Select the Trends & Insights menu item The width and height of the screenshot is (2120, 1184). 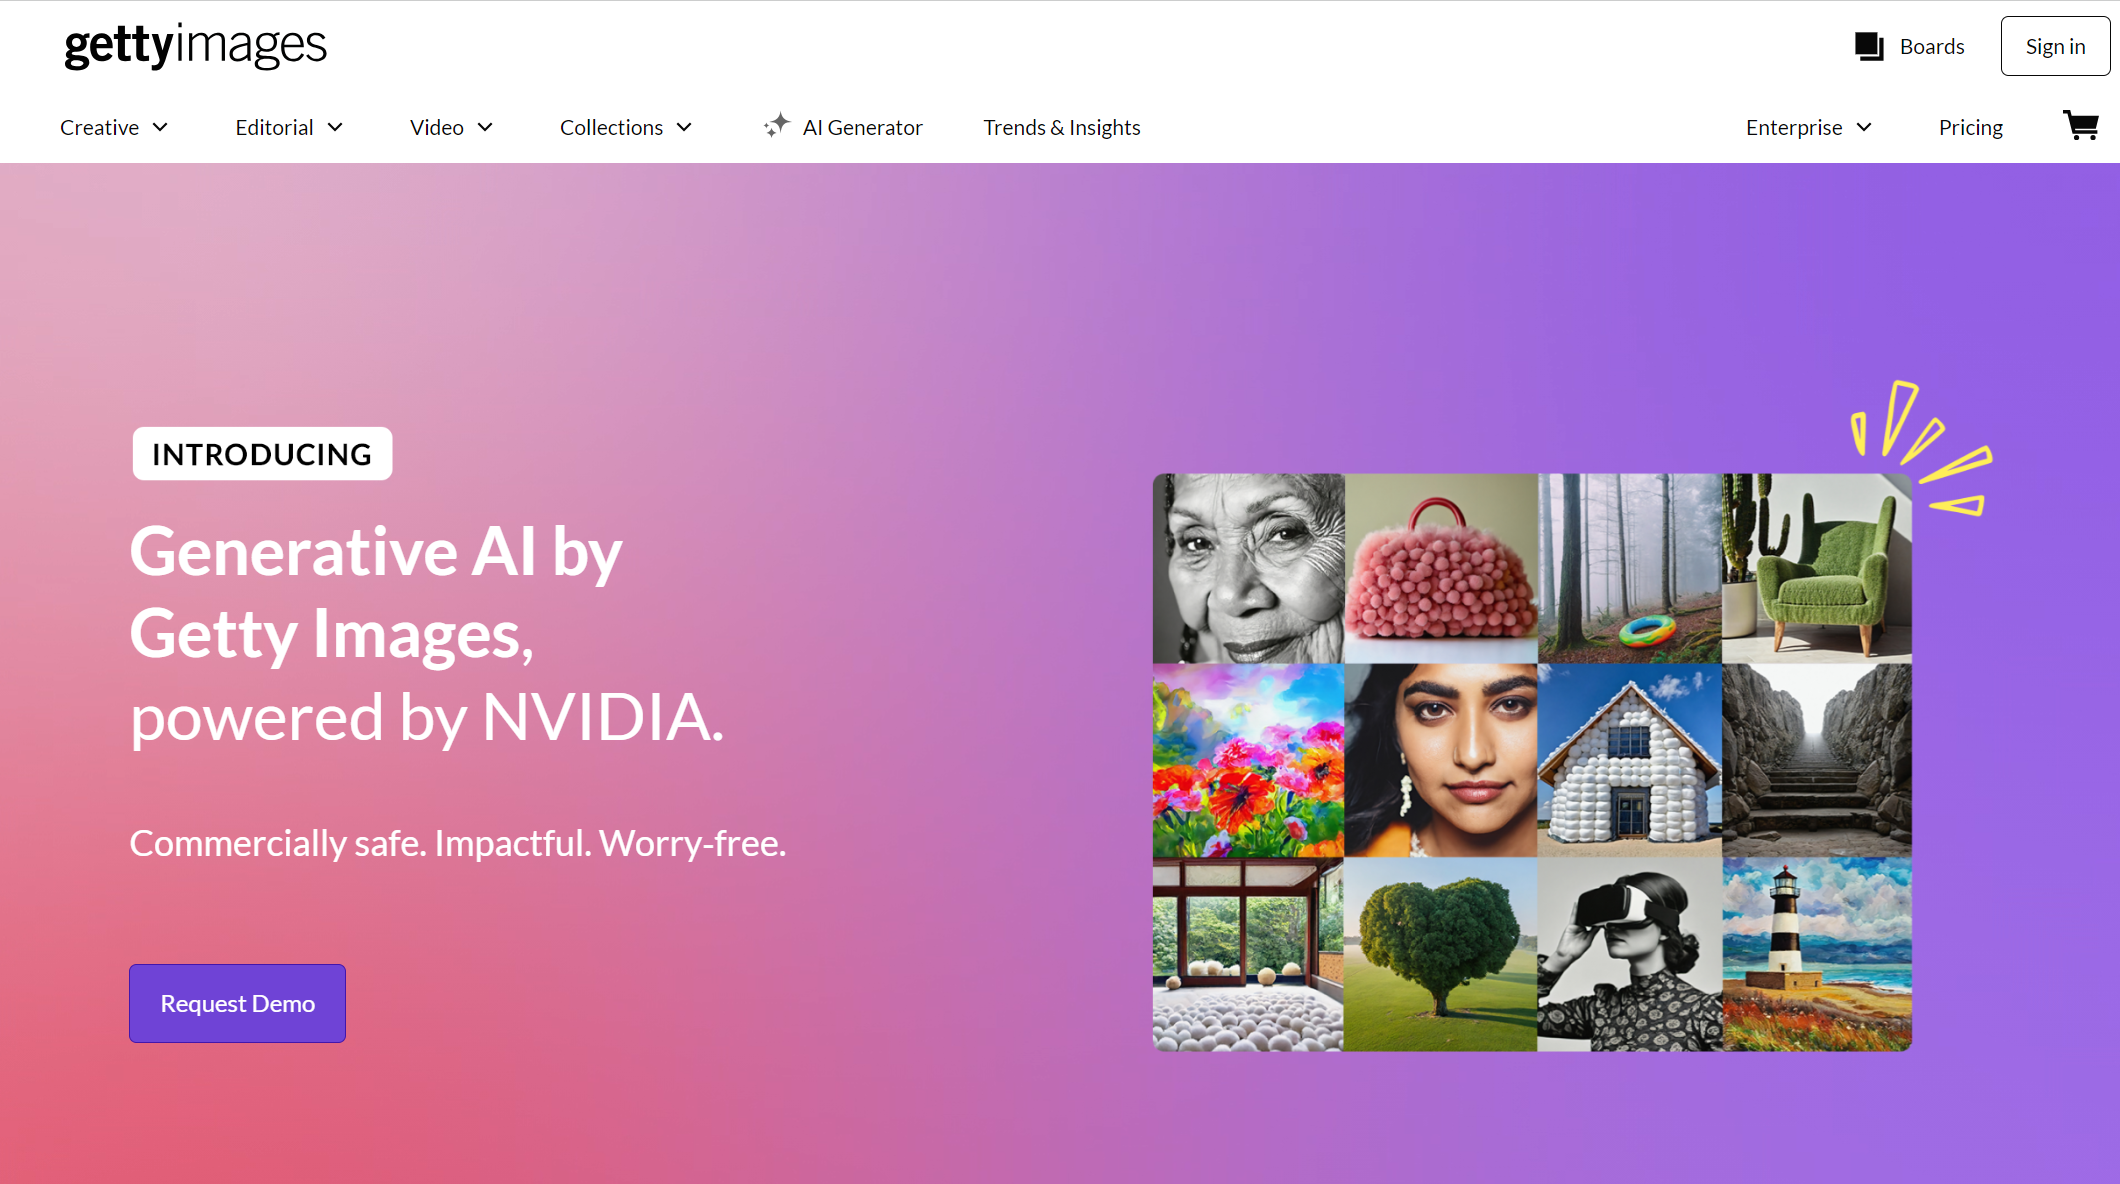1061,127
